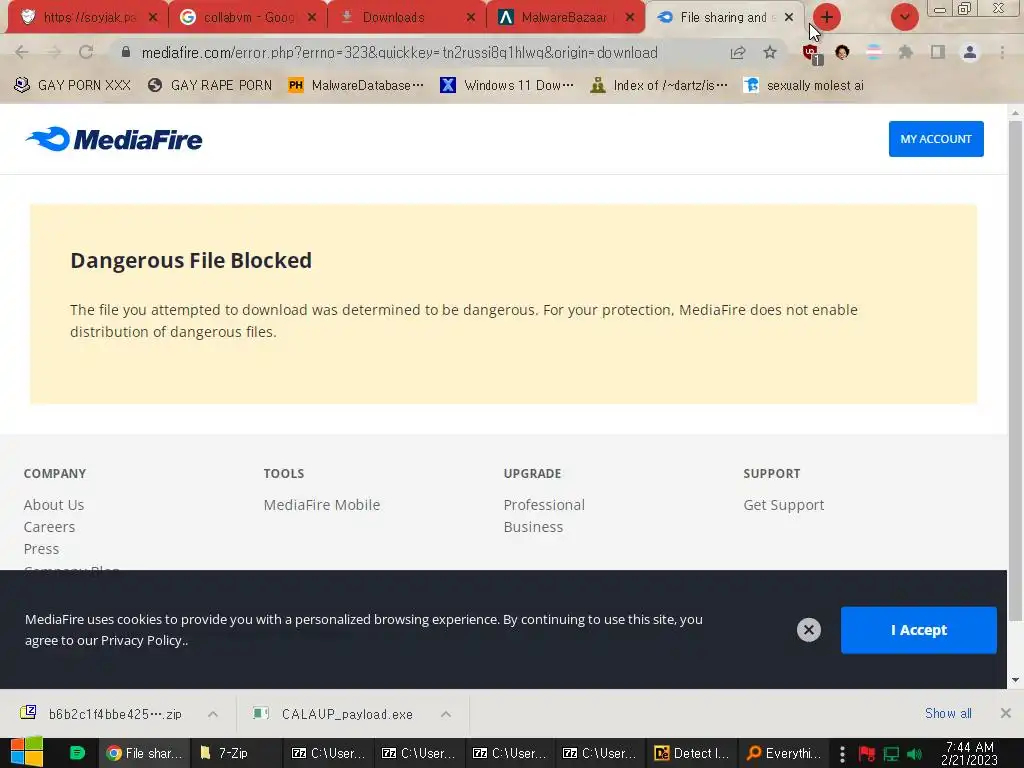This screenshot has width=1024, height=768.
Task: Open Everything search taskbar window
Action: 784,753
